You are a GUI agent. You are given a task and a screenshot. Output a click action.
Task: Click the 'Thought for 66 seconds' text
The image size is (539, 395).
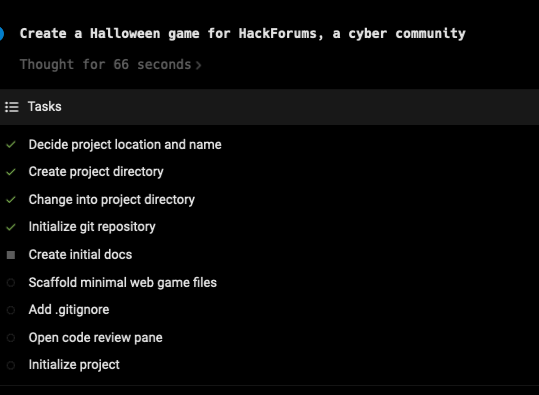(105, 65)
